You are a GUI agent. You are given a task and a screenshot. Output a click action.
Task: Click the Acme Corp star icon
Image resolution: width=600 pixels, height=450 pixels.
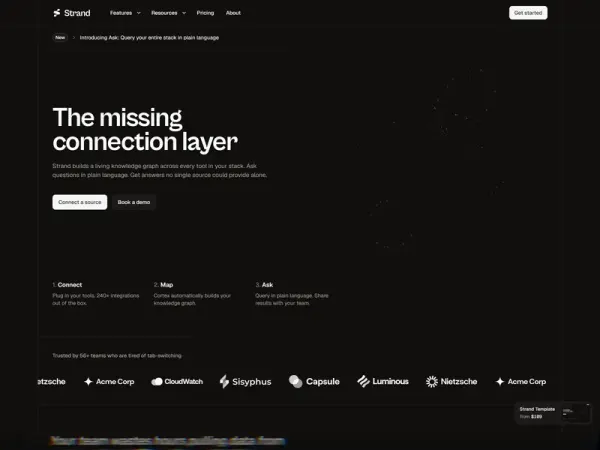[x=88, y=382]
